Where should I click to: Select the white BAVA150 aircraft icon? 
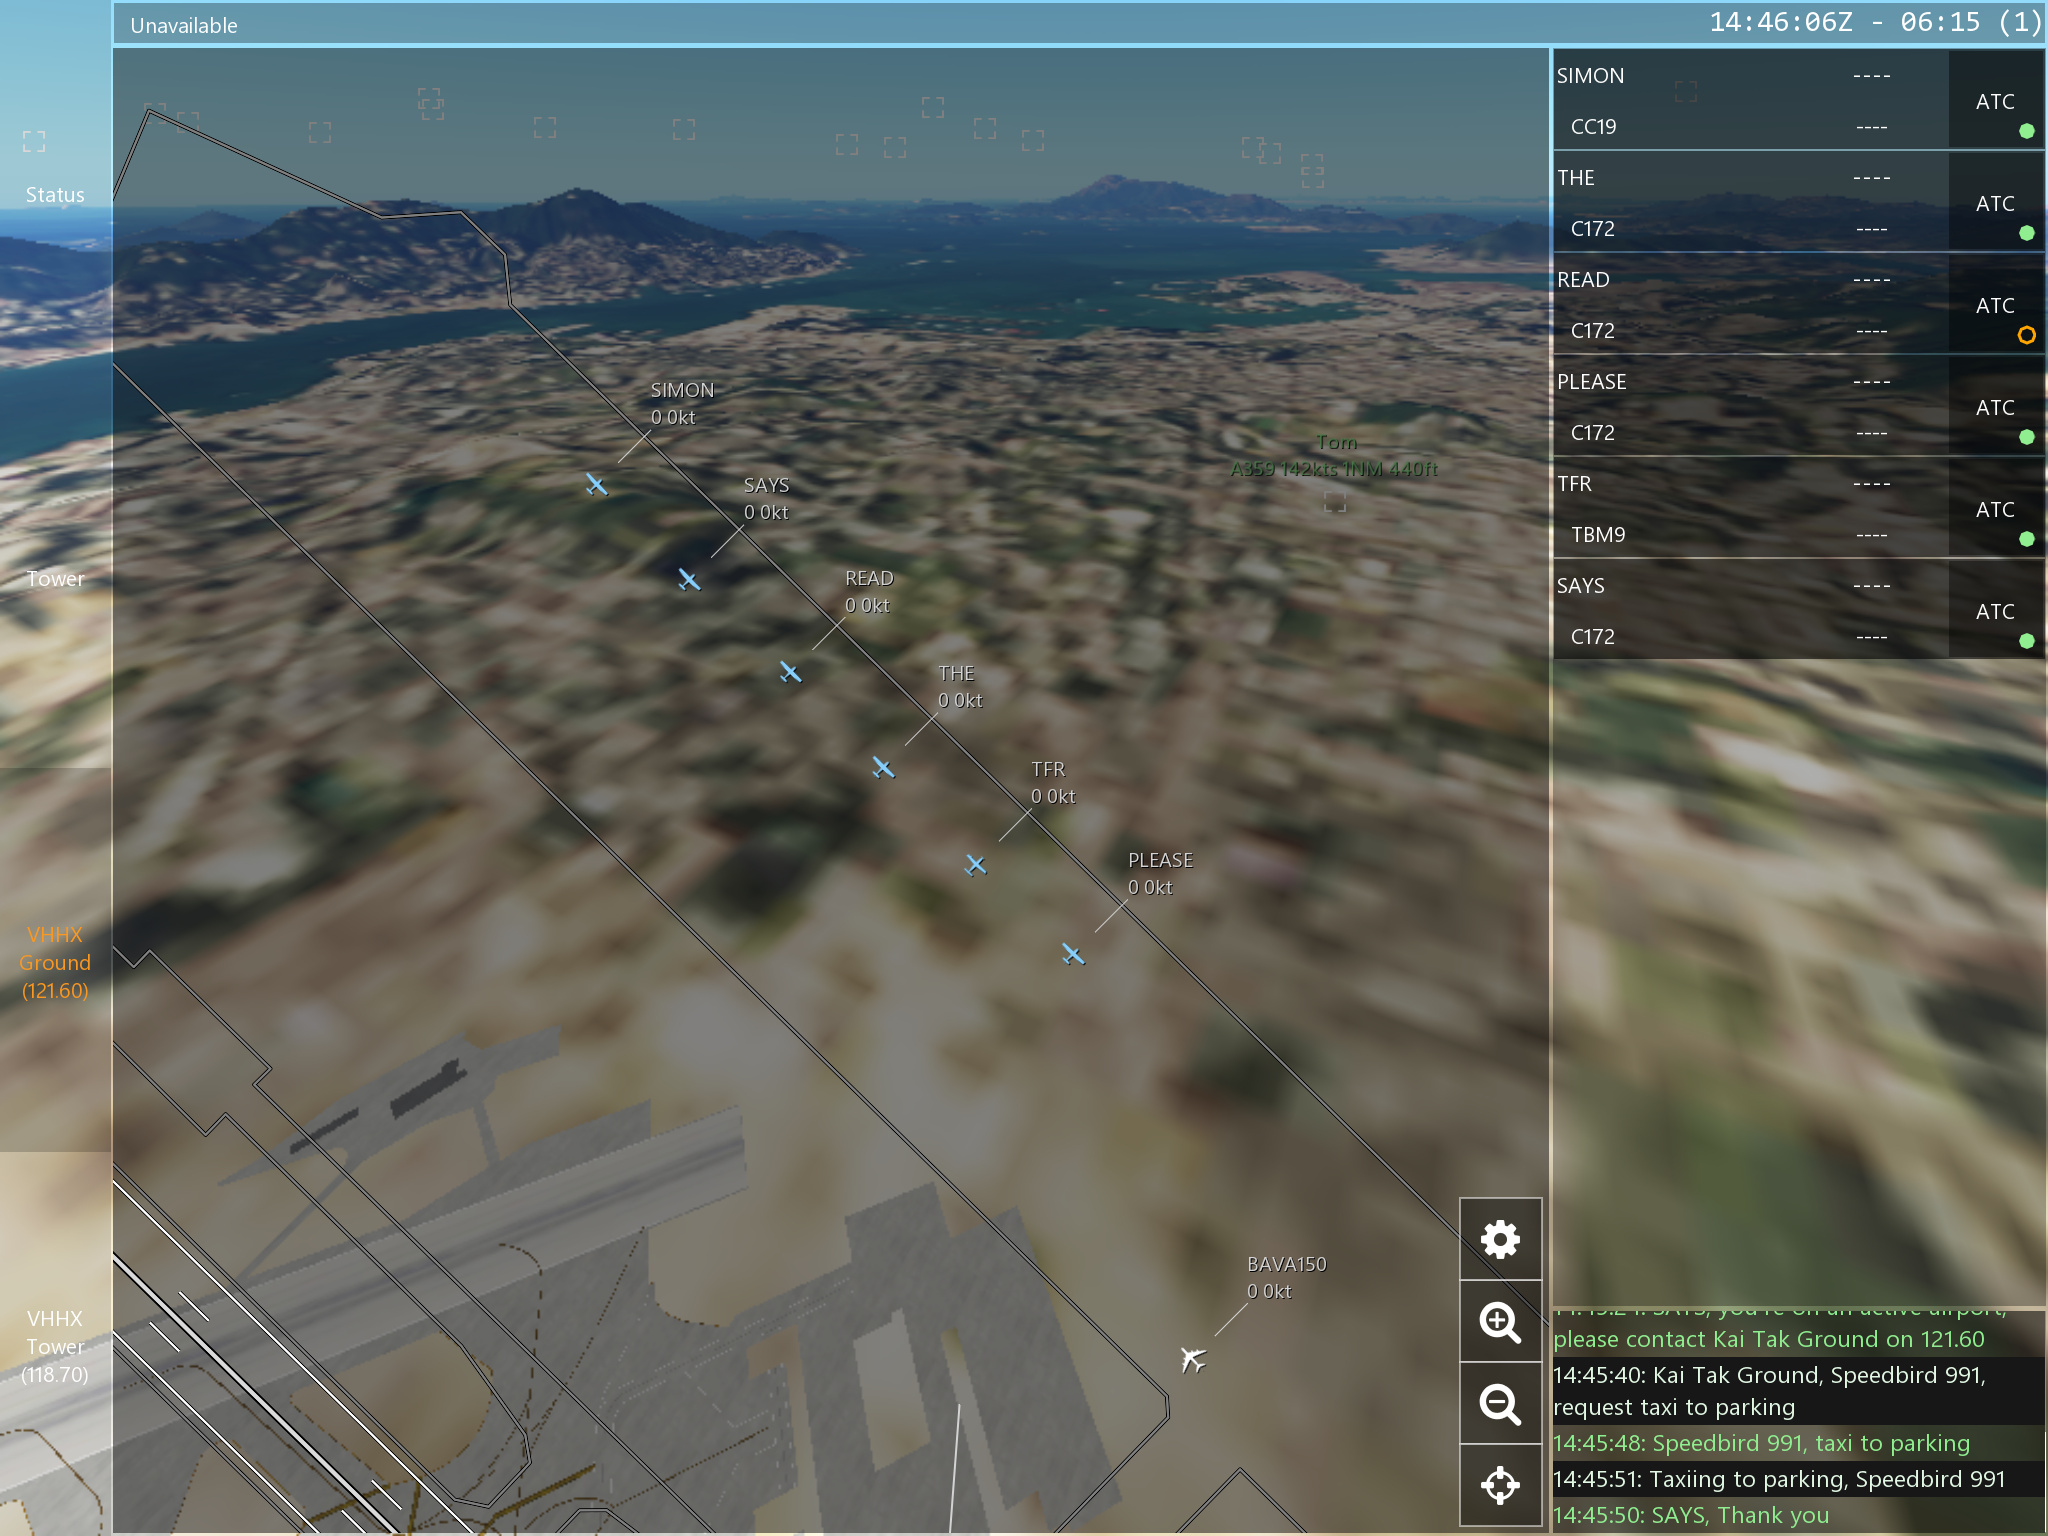tap(1192, 1359)
